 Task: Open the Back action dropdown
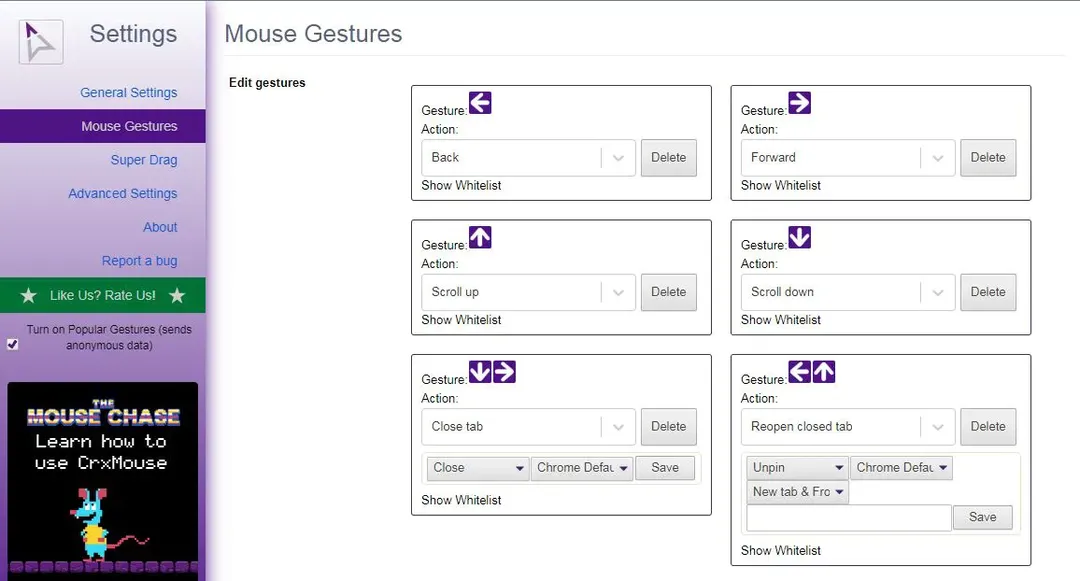[528, 157]
